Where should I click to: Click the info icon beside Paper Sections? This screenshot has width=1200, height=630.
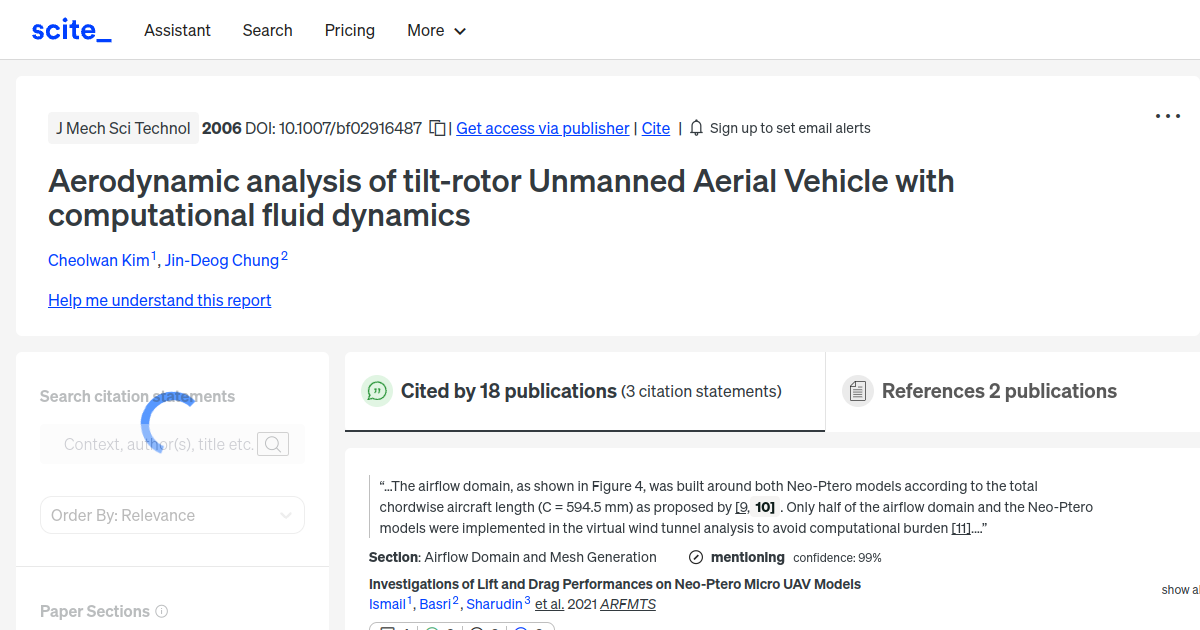click(162, 611)
